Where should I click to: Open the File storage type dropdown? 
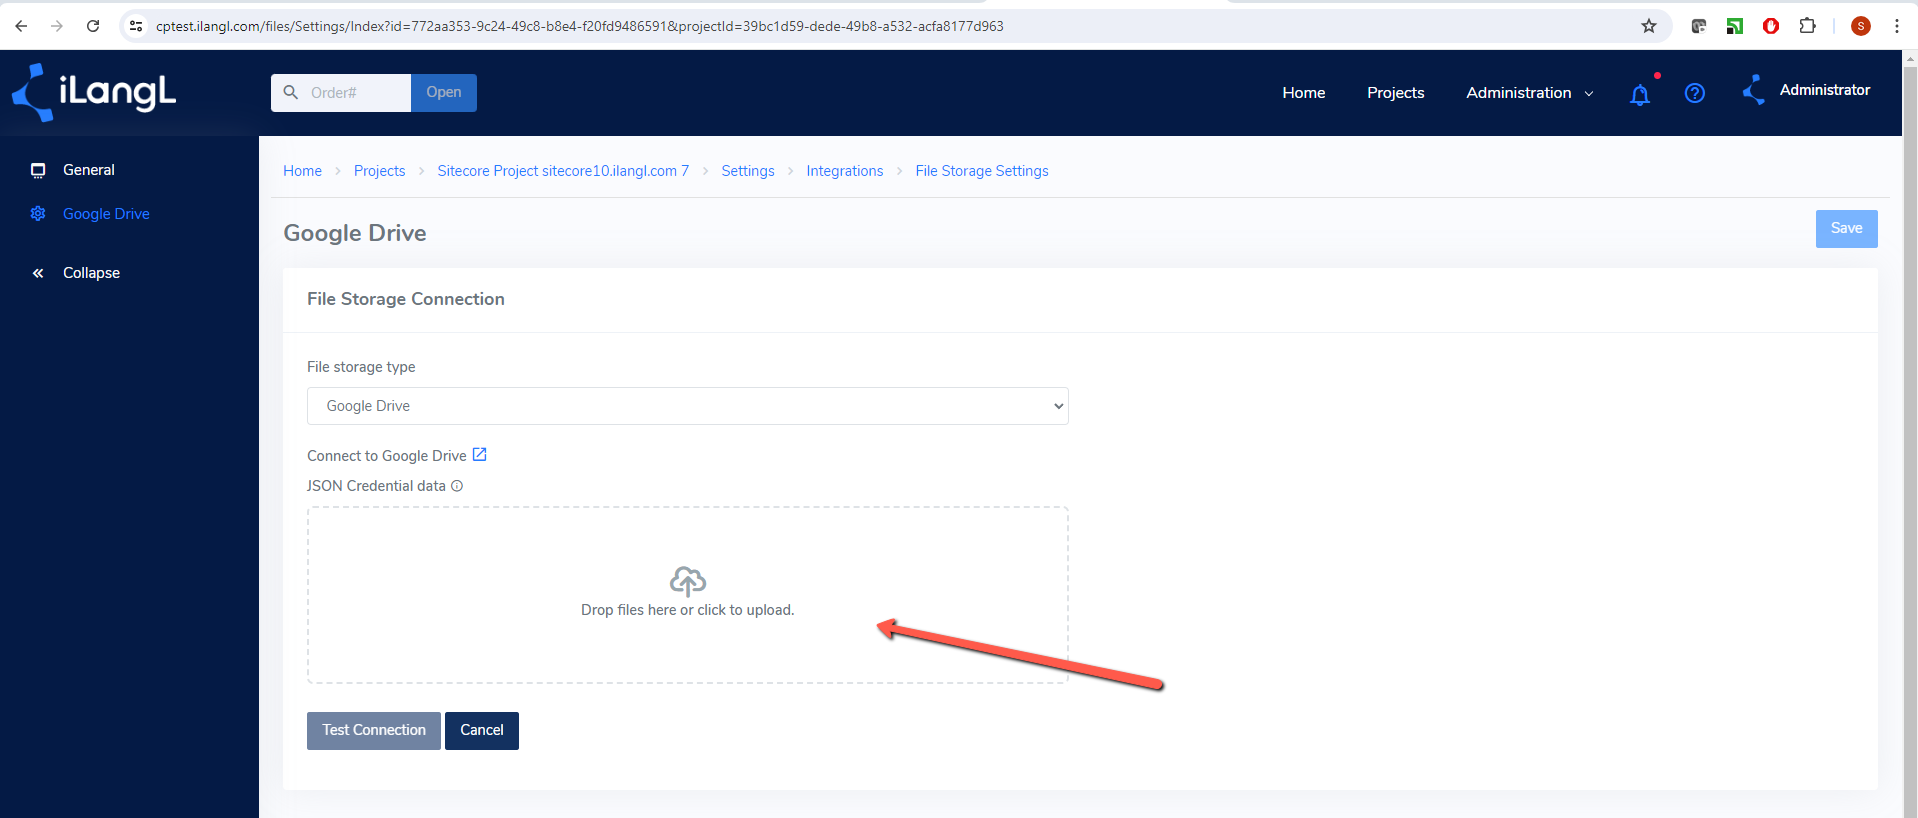[x=688, y=406]
